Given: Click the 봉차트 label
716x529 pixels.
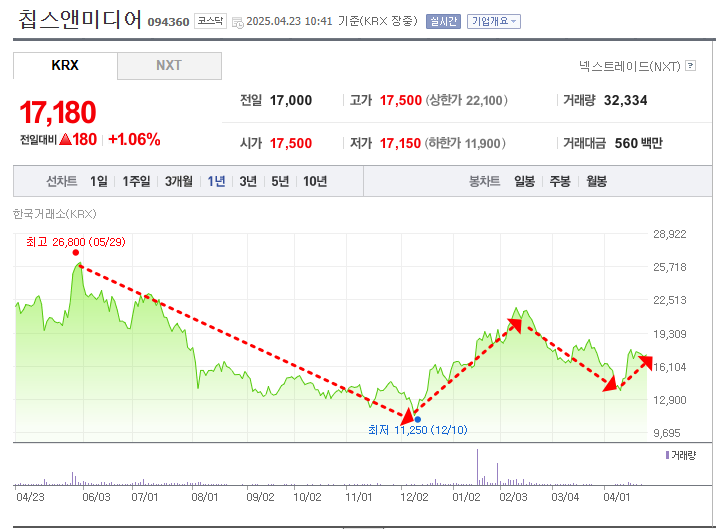Looking at the screenshot, I should click(484, 181).
